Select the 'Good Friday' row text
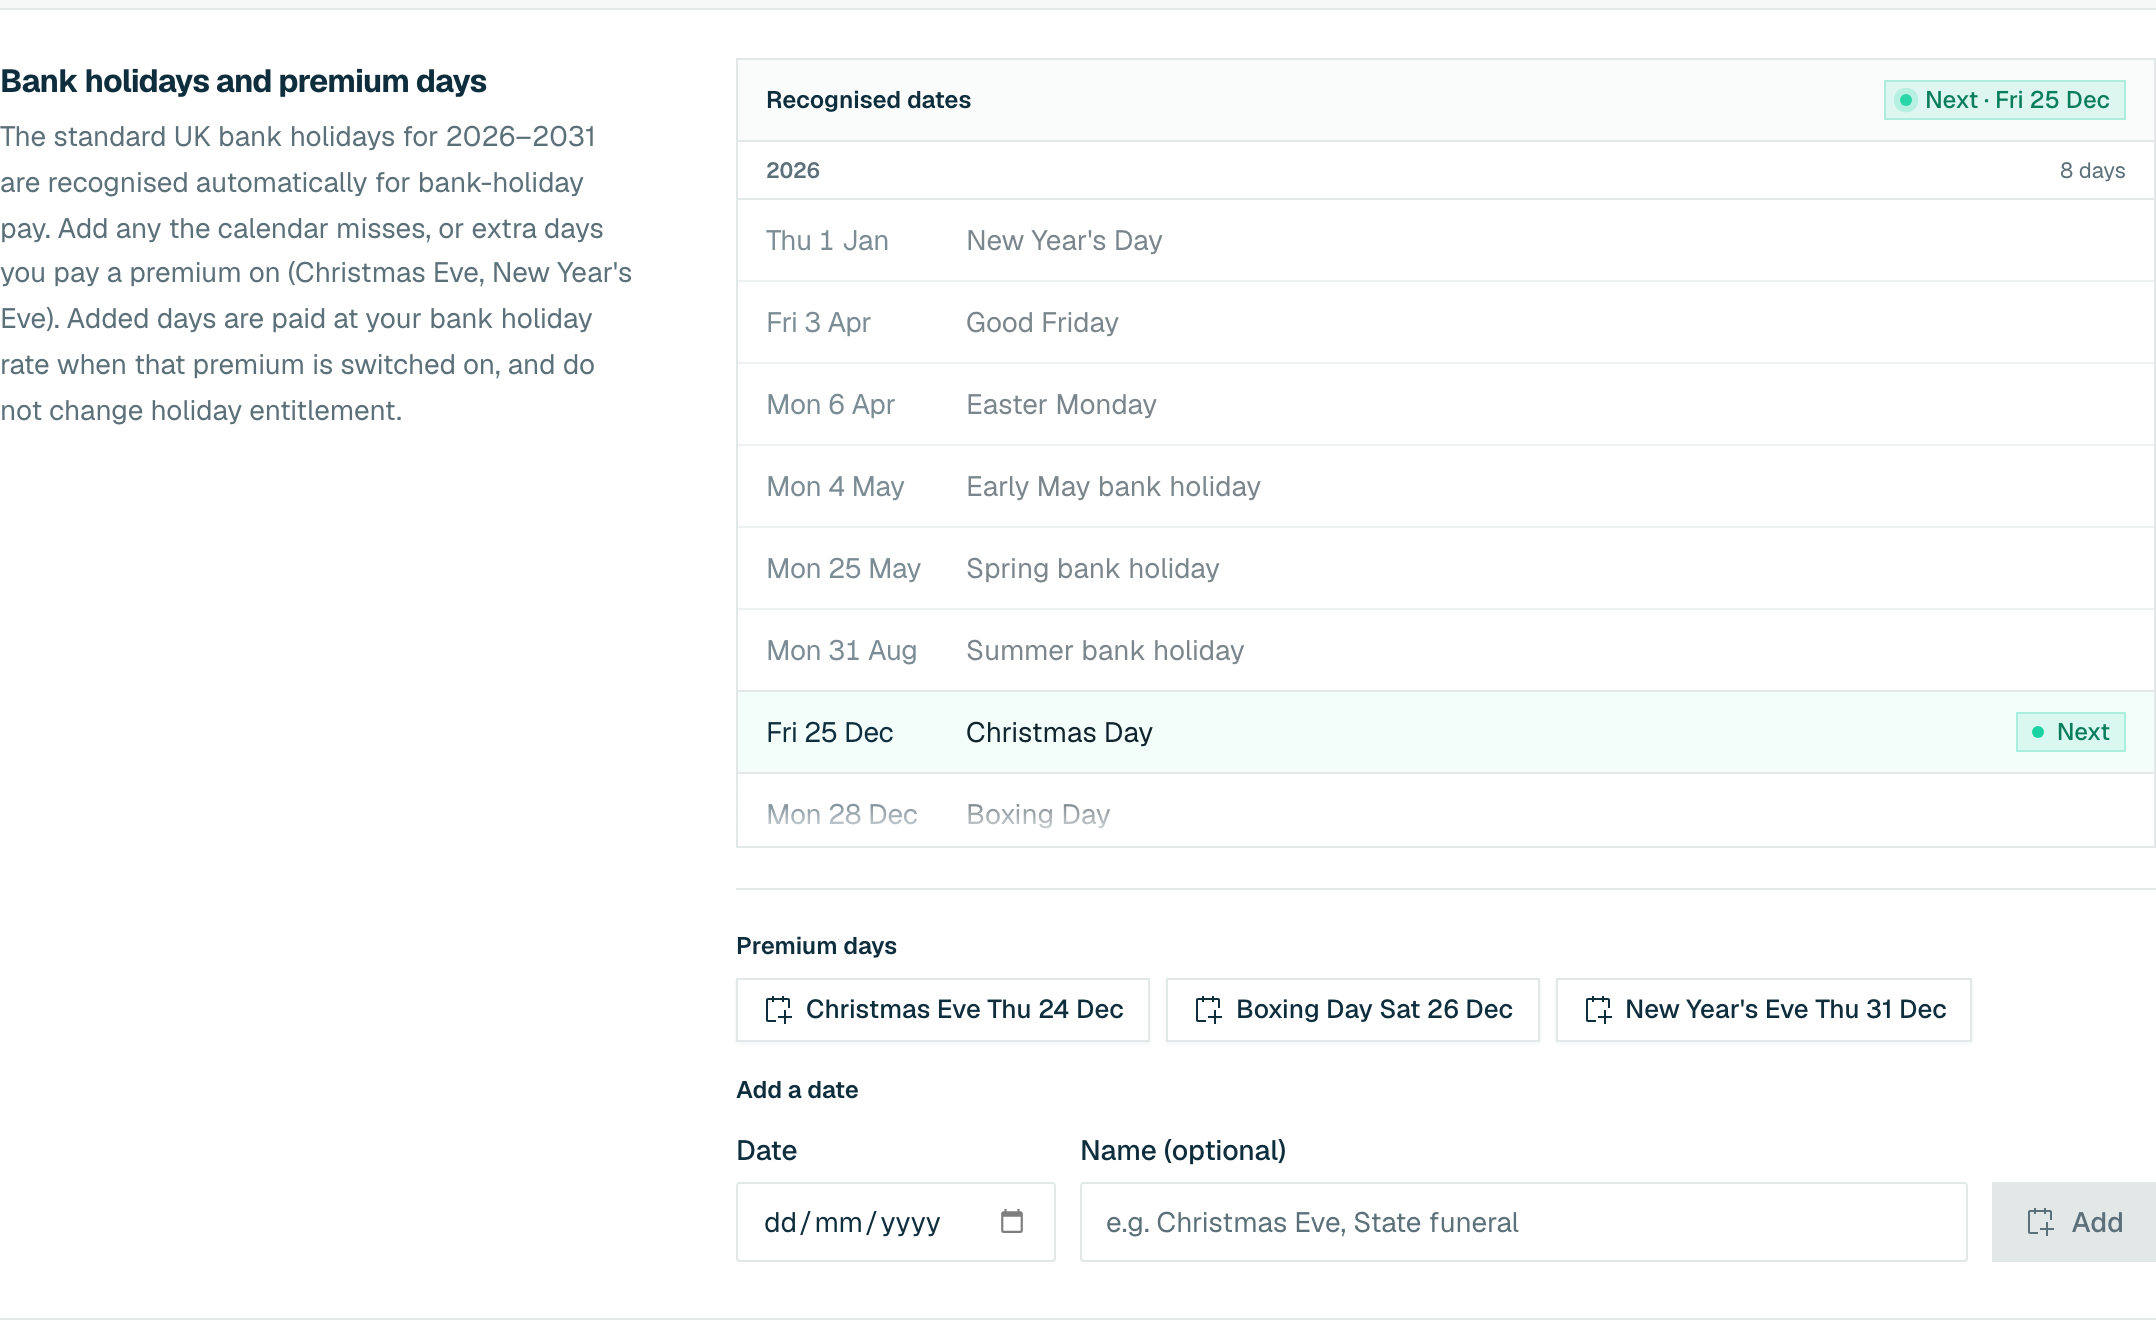This screenshot has height=1320, width=2156. pyautogui.click(x=1042, y=323)
